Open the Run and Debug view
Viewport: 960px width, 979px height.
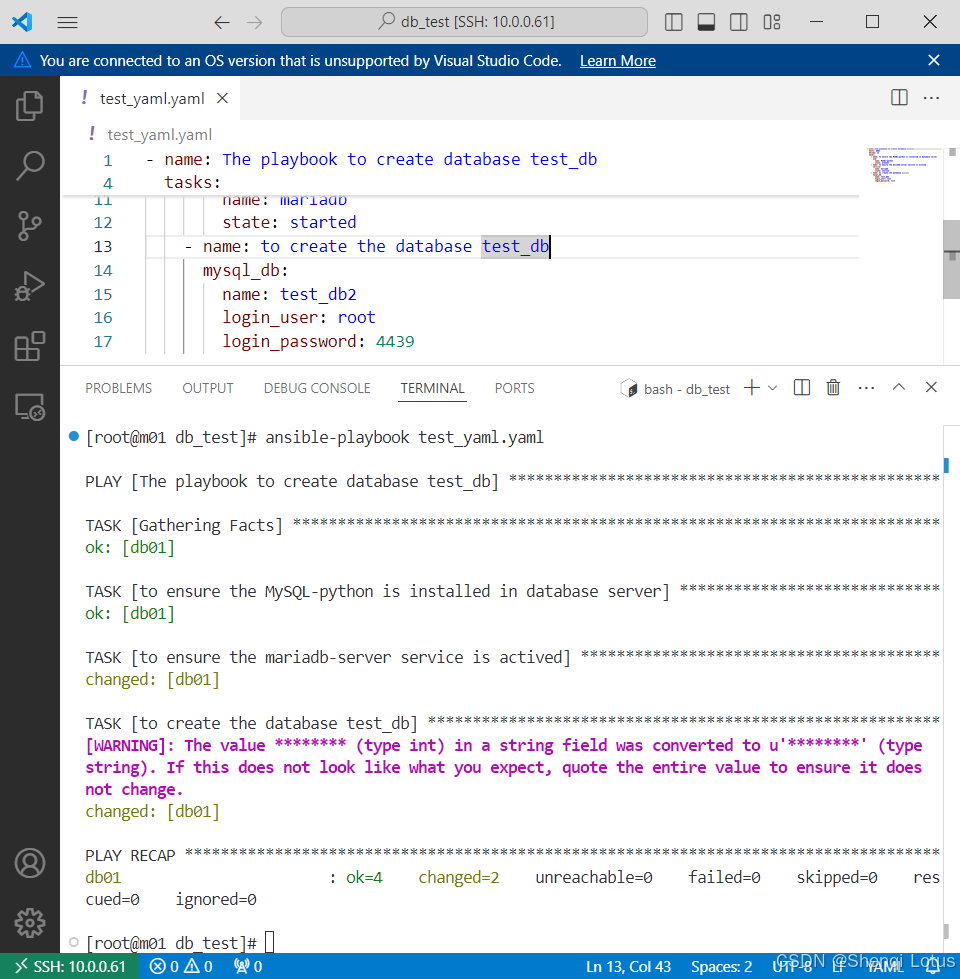coord(30,287)
